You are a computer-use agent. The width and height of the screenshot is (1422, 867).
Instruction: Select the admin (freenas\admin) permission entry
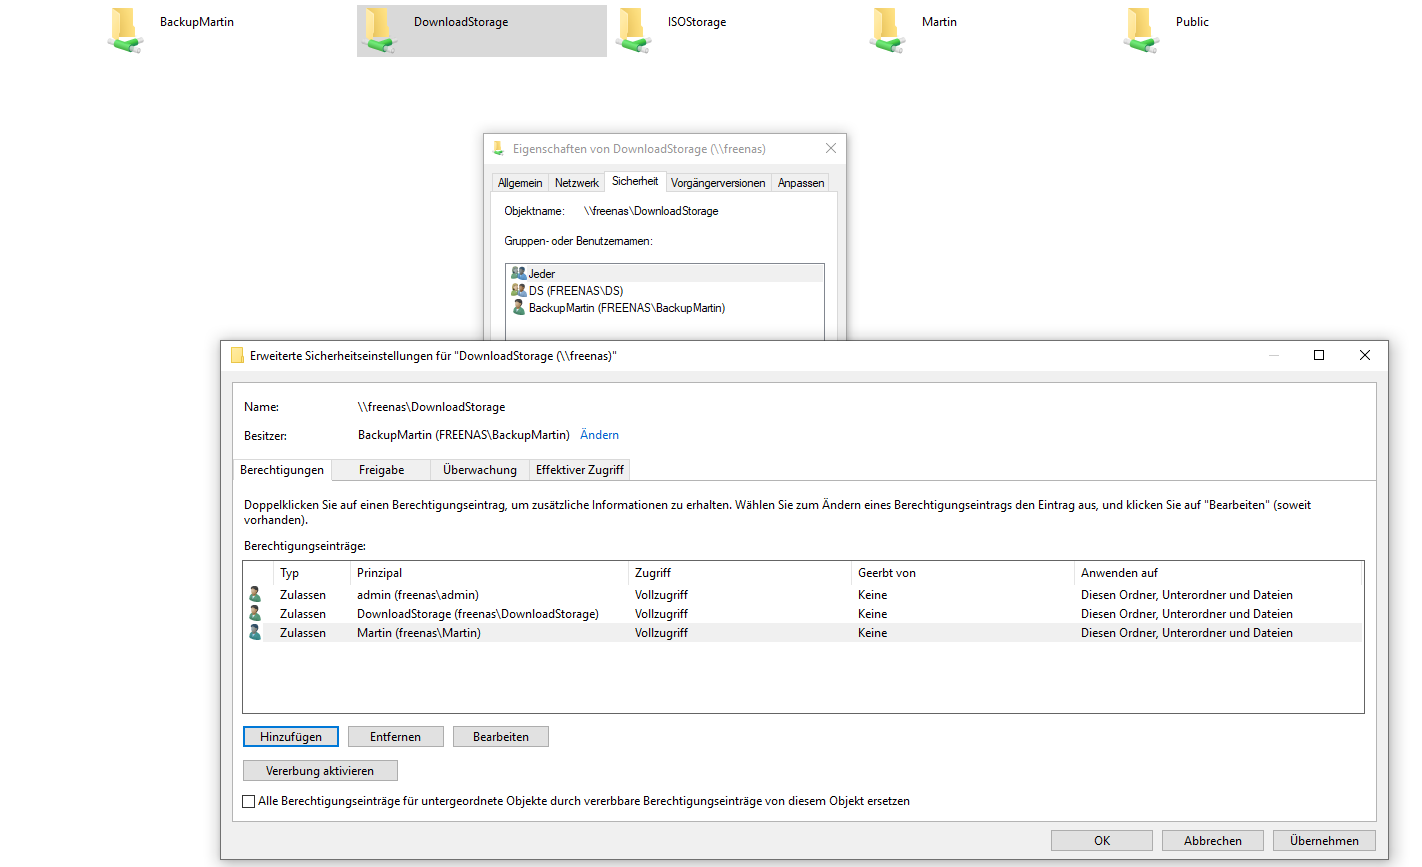coord(418,595)
